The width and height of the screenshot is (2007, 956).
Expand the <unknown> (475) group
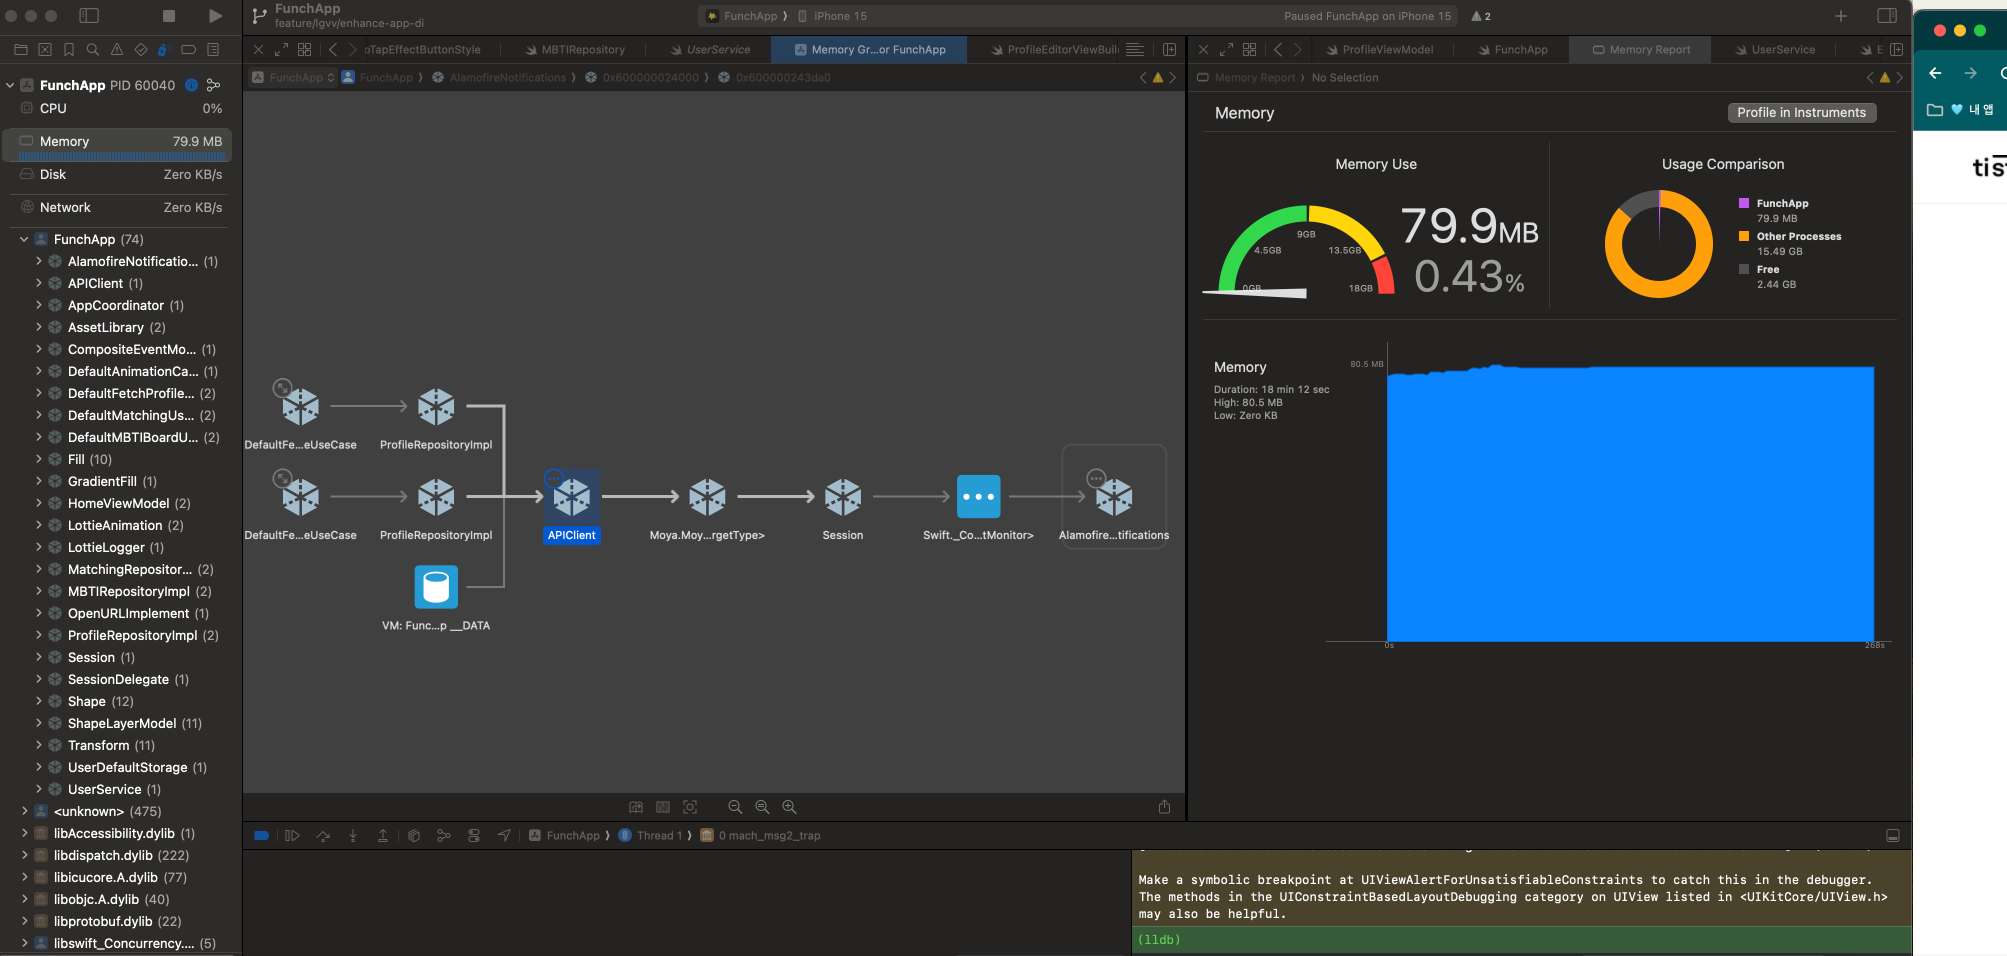click(24, 811)
